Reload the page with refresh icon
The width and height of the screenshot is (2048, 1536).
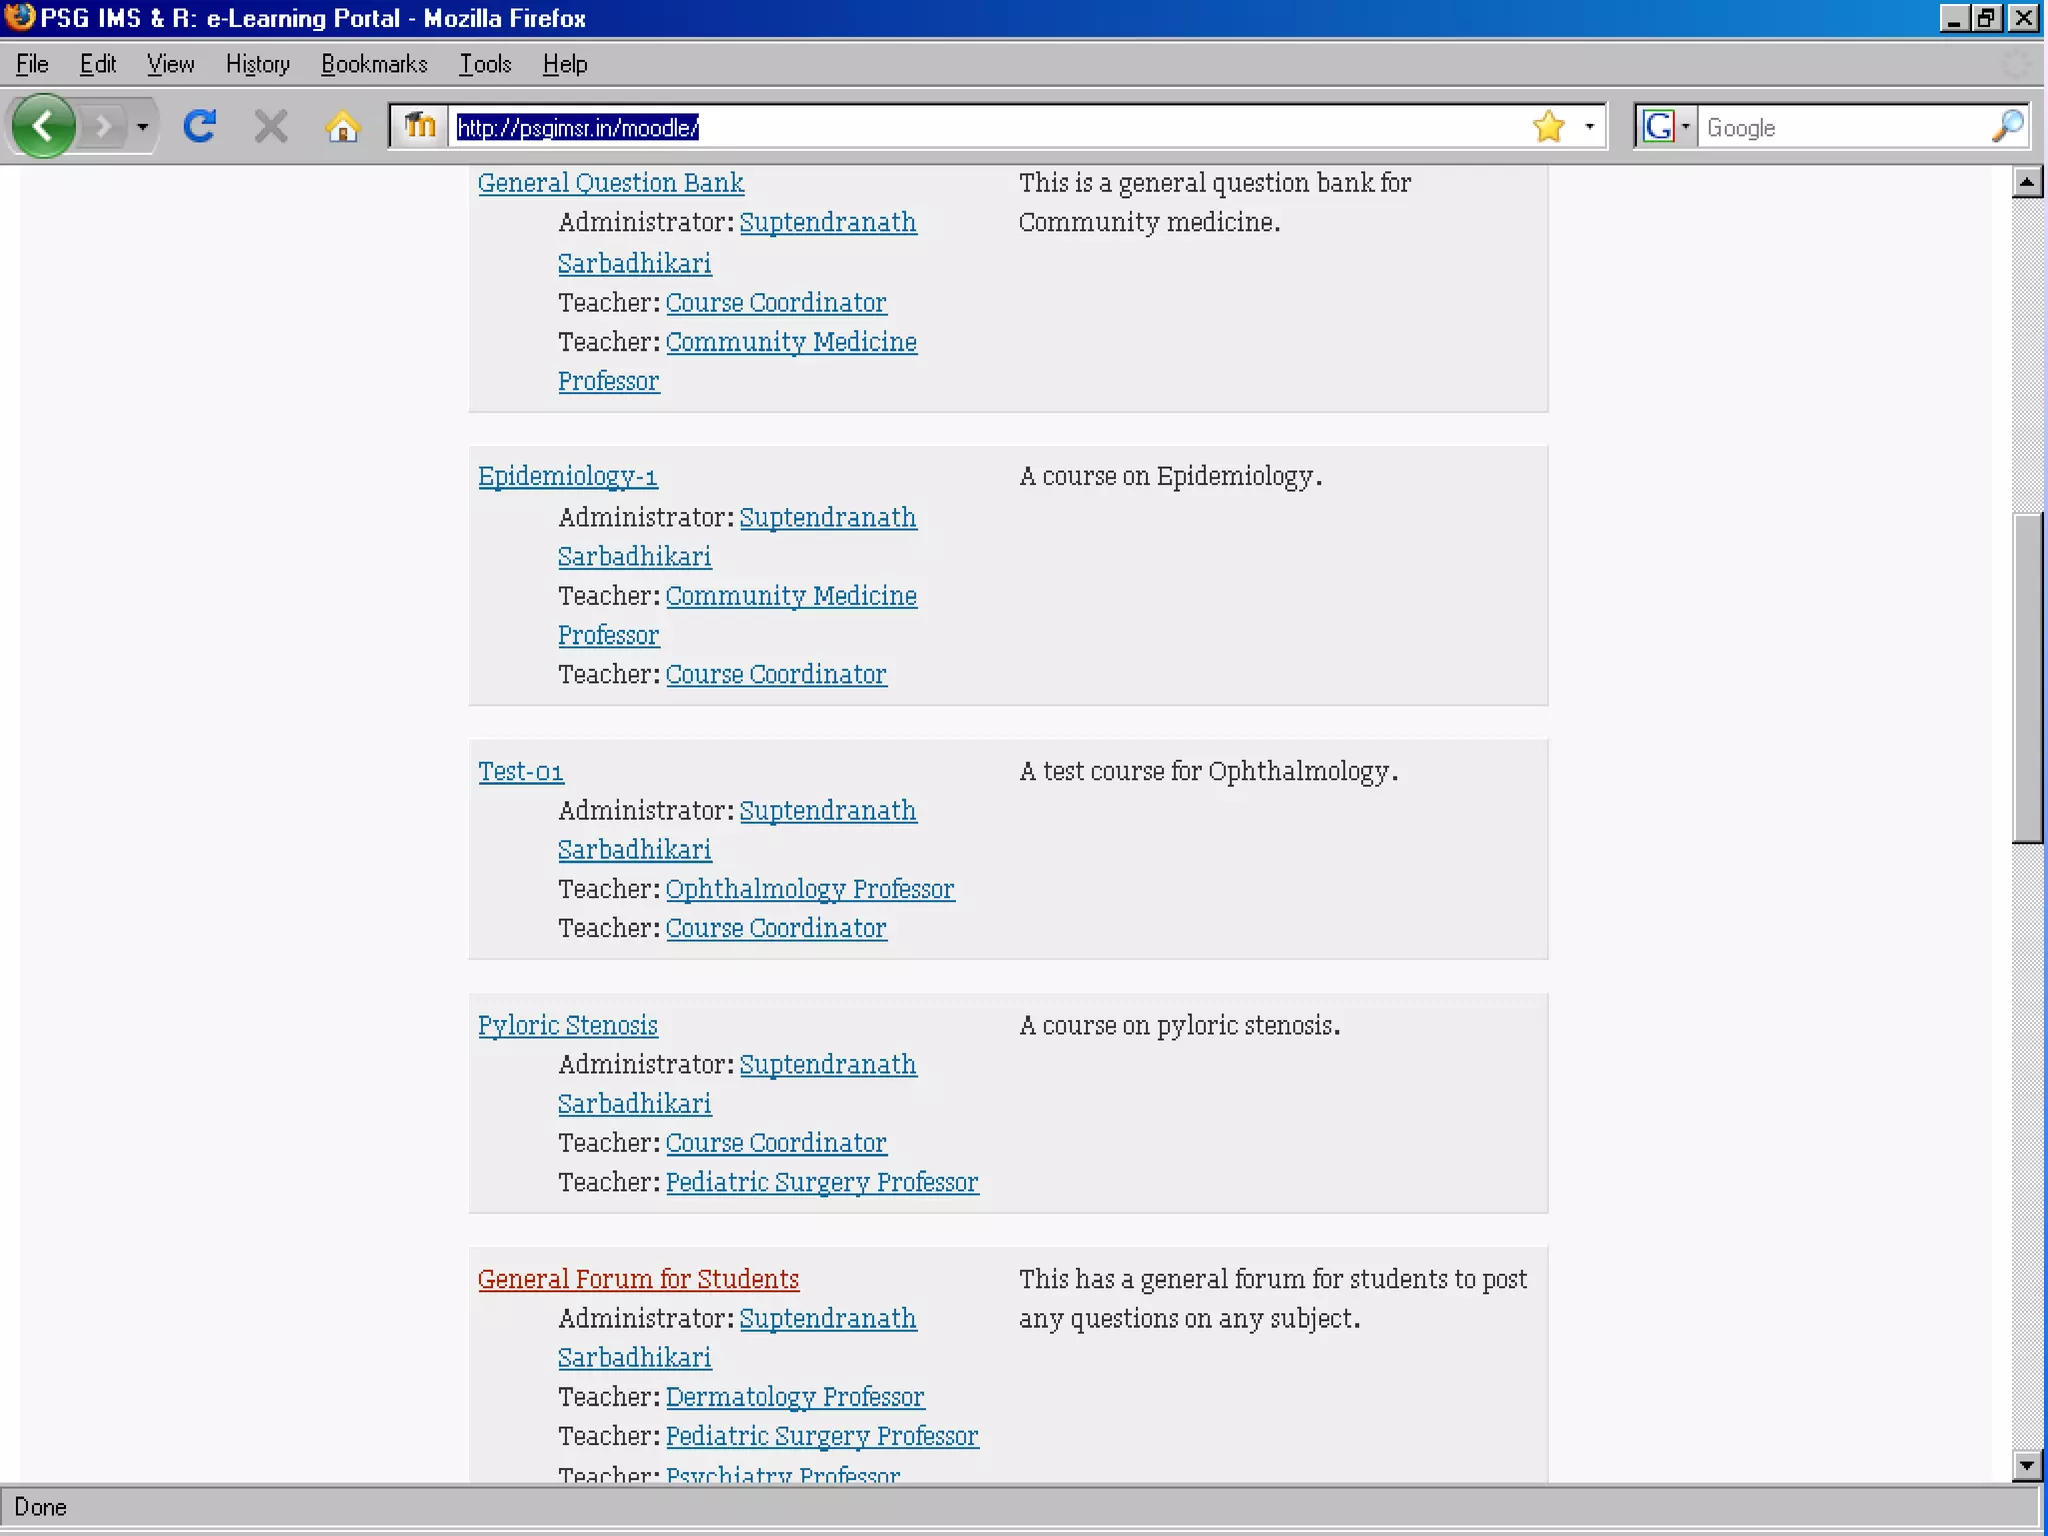tap(200, 127)
